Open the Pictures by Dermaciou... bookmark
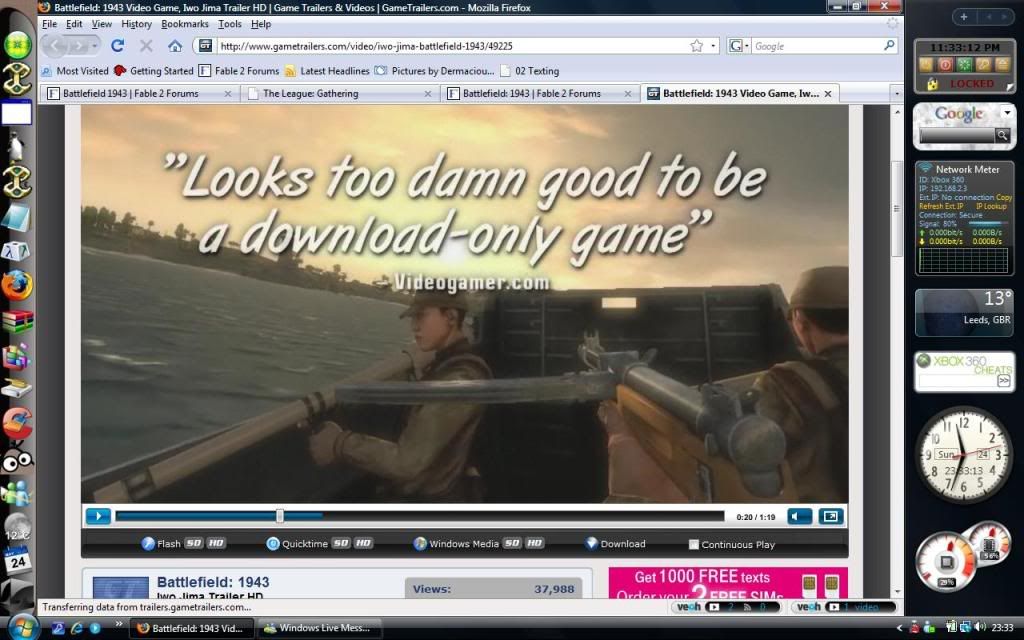The height and width of the screenshot is (640, 1024). pos(435,71)
